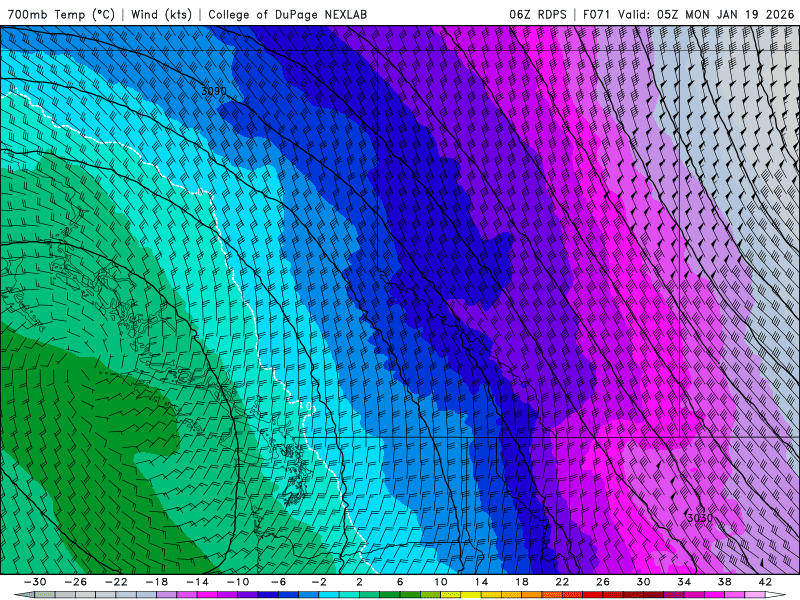Click the 3030 height contour label
800x600 pixels.
point(700,518)
